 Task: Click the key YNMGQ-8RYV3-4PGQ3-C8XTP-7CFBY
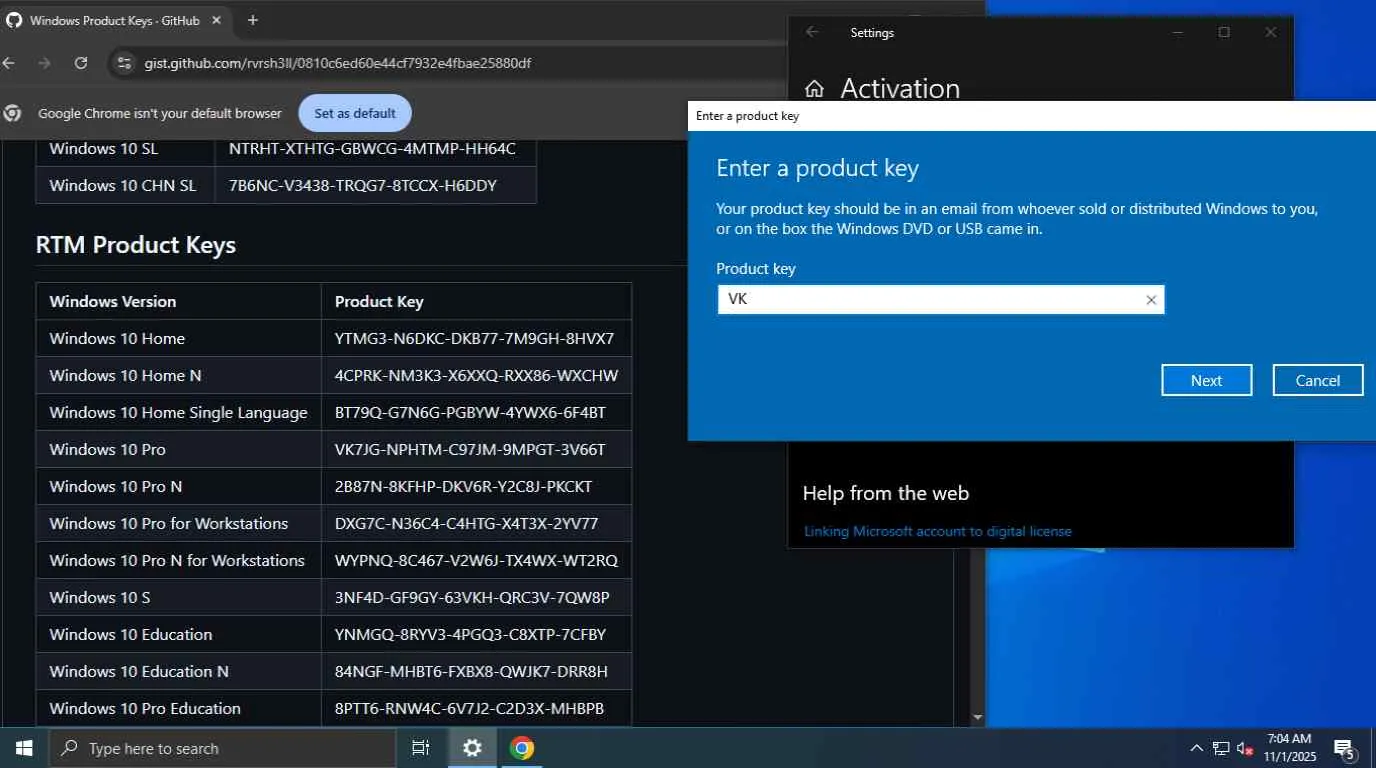[470, 634]
